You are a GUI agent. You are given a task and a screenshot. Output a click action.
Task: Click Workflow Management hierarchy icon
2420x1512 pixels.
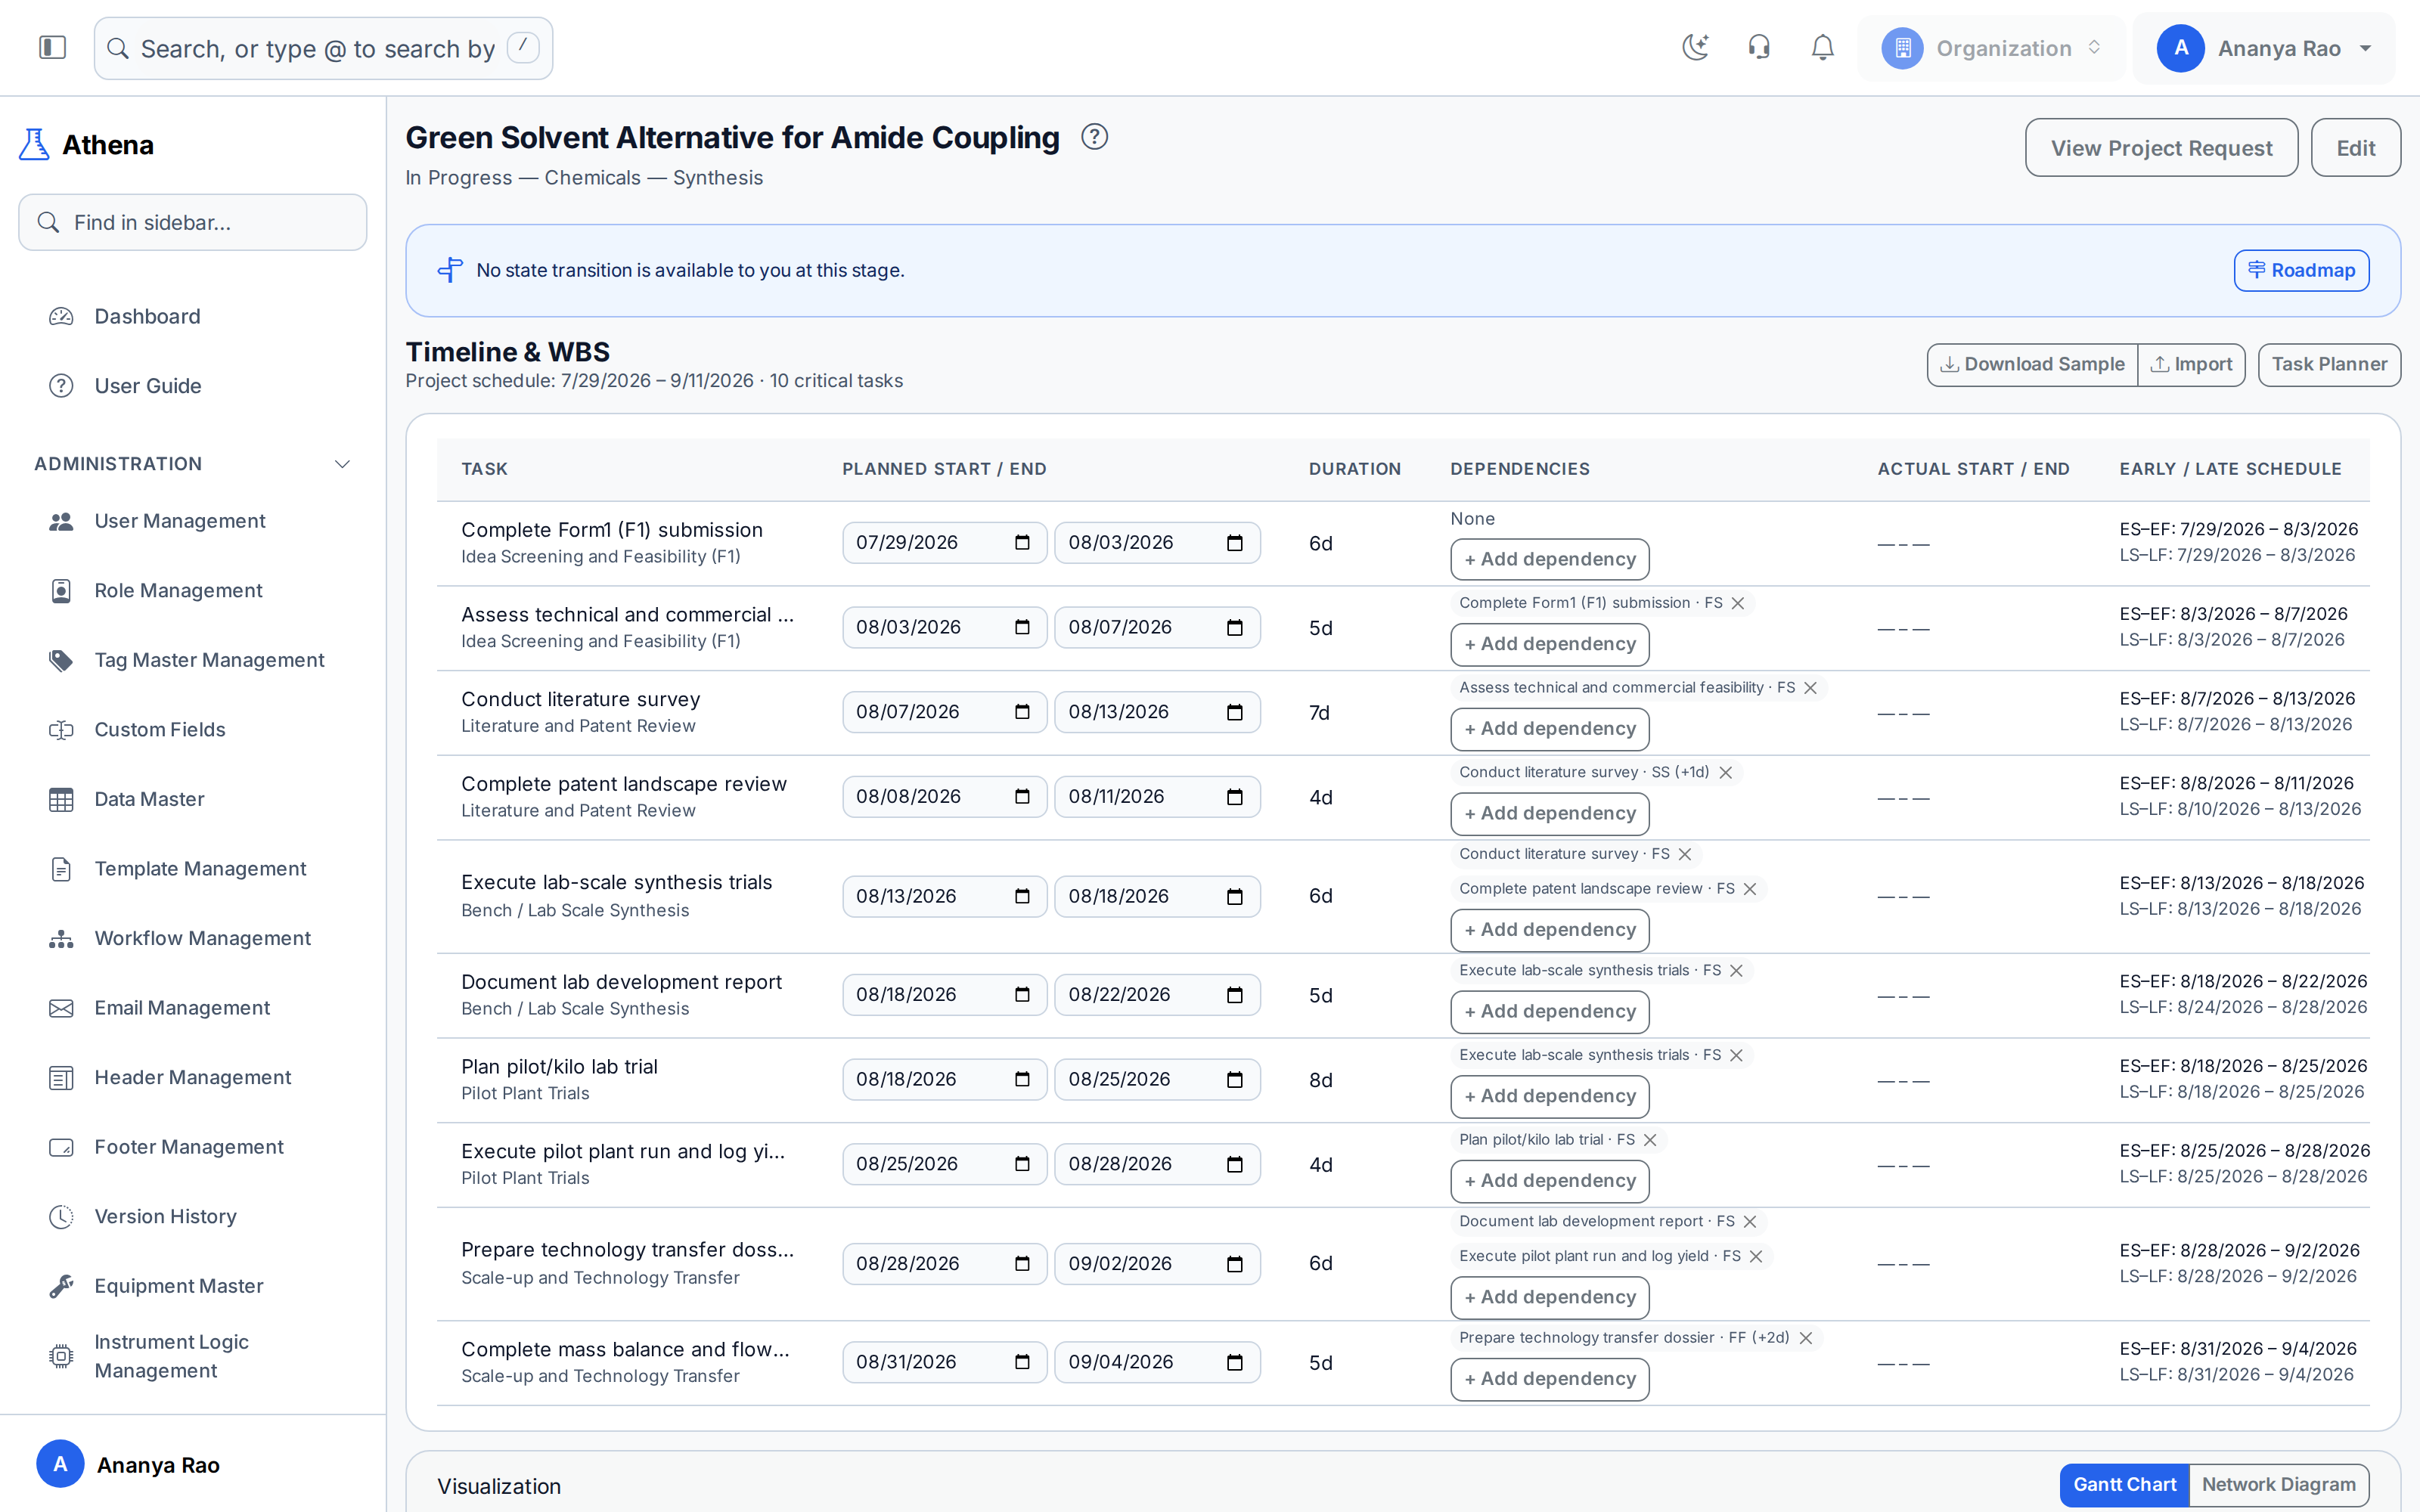[61, 939]
